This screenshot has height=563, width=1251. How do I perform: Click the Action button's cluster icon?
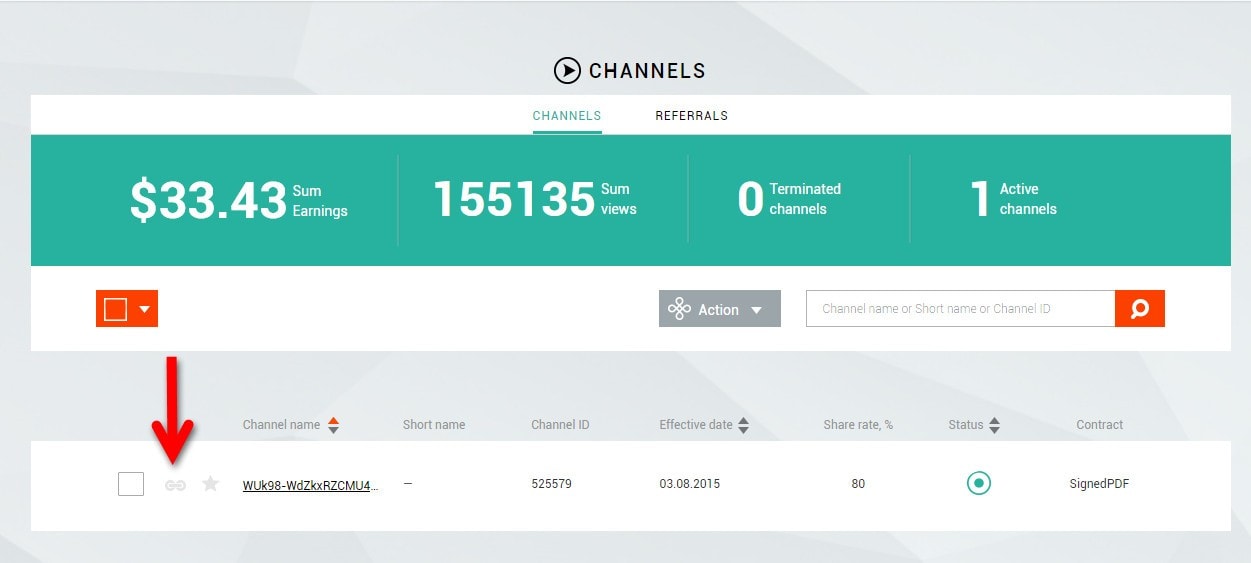(x=679, y=309)
